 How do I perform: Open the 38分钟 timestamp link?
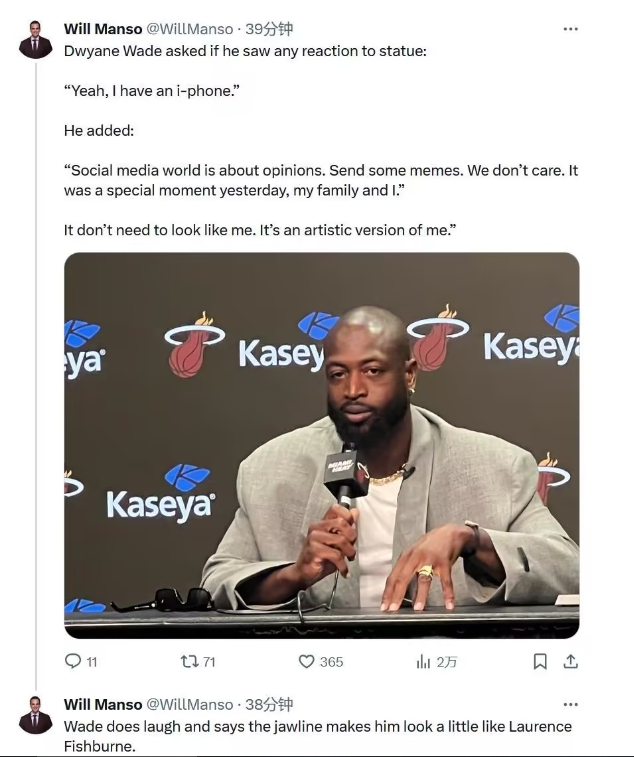[x=270, y=704]
